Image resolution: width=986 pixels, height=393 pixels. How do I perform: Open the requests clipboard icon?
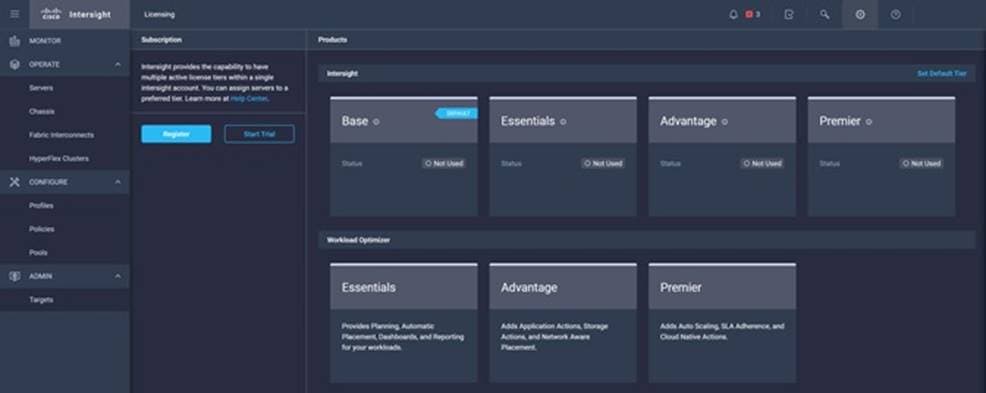(x=789, y=14)
